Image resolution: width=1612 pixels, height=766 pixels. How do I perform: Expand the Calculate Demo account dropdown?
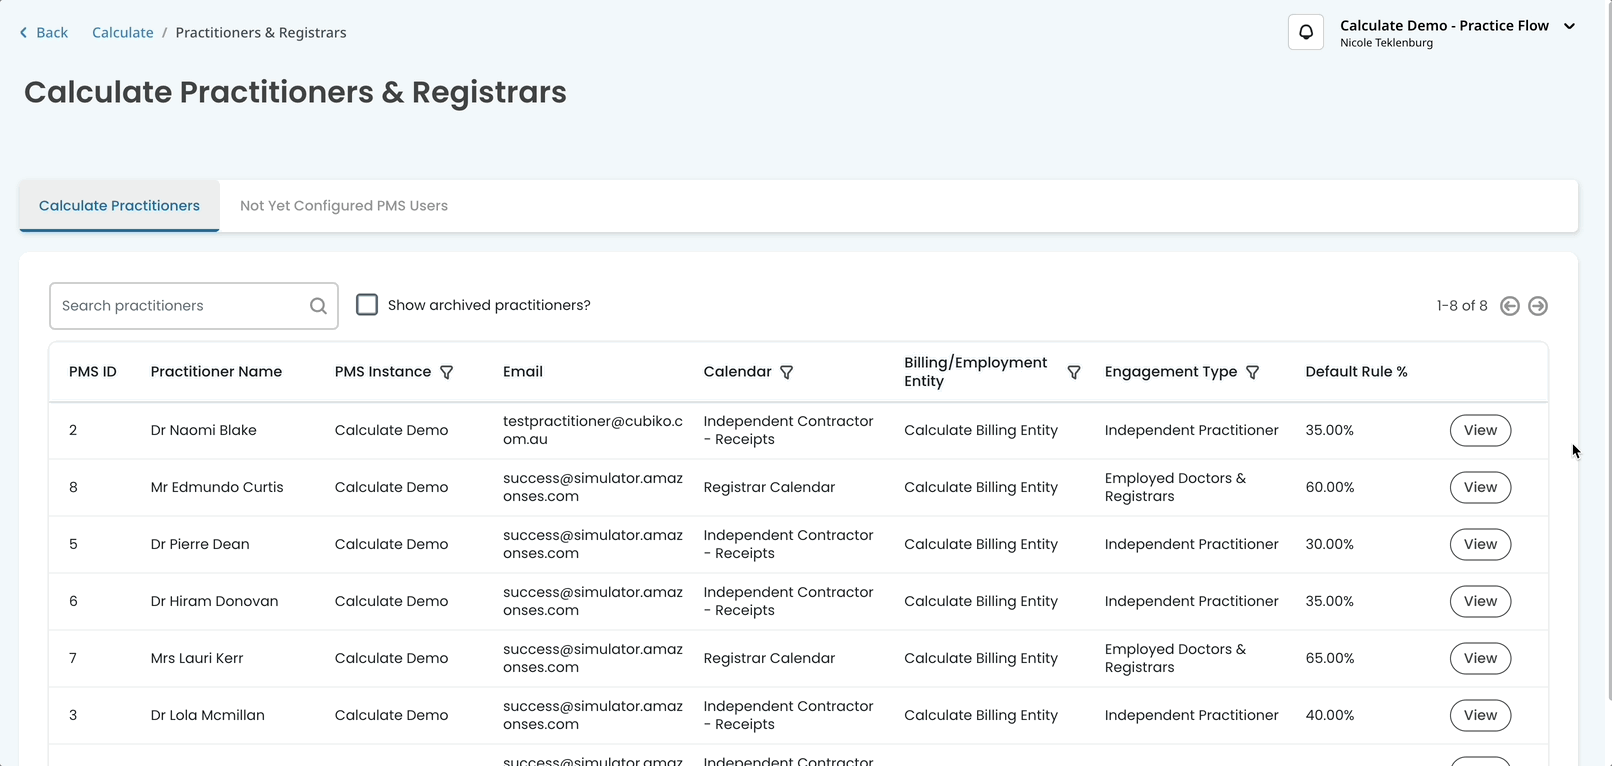coord(1569,27)
